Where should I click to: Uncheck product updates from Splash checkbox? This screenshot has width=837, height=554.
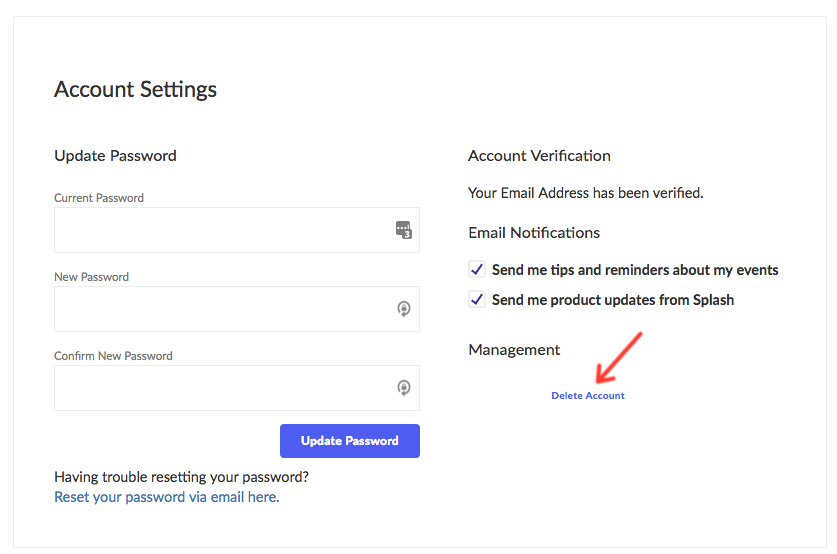pyautogui.click(x=477, y=299)
